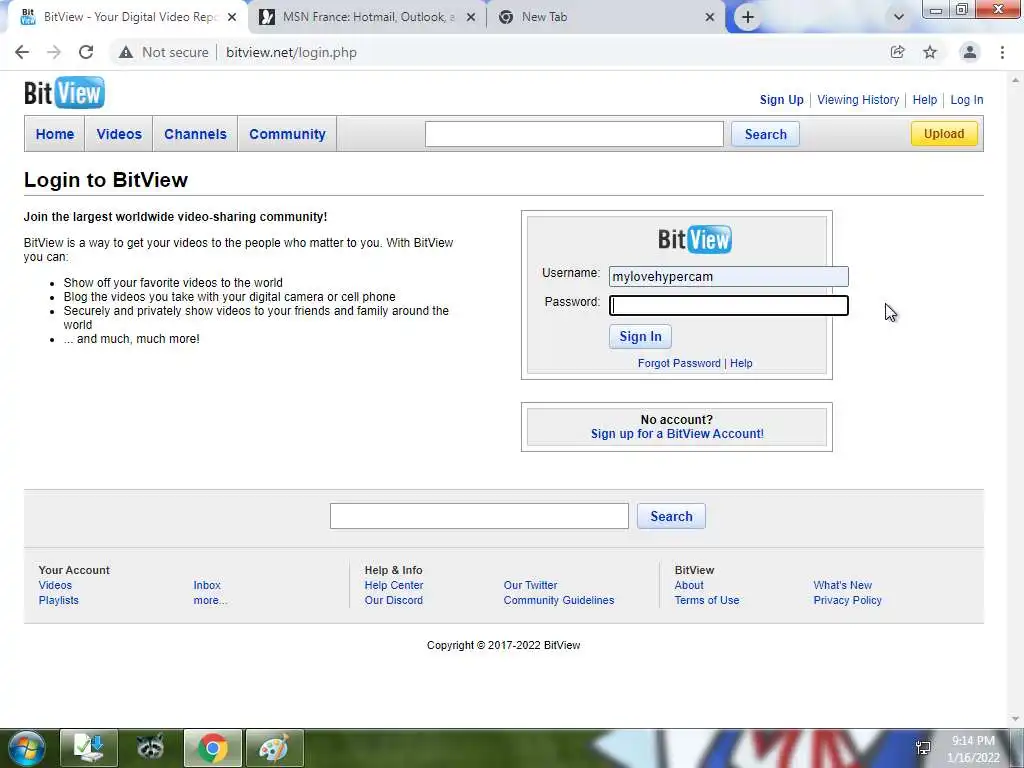Click the top Search button
Image resolution: width=1024 pixels, height=768 pixels.
coord(765,134)
